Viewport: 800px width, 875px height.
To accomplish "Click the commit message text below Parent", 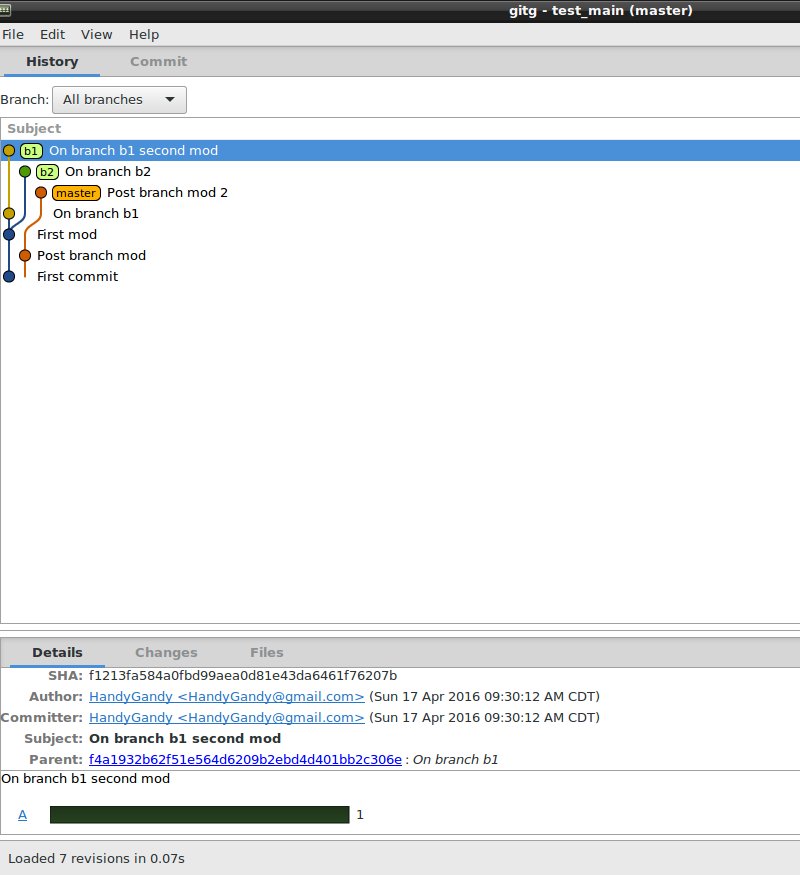I will [x=85, y=779].
